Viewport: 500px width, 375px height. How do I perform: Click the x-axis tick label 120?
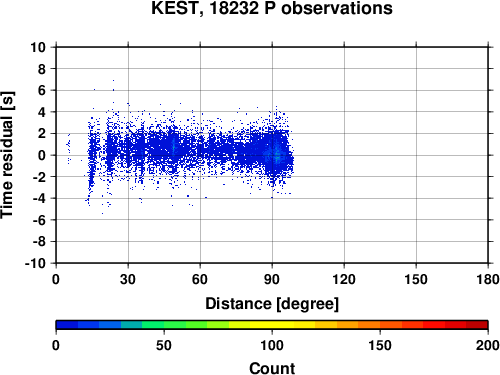(x=344, y=279)
